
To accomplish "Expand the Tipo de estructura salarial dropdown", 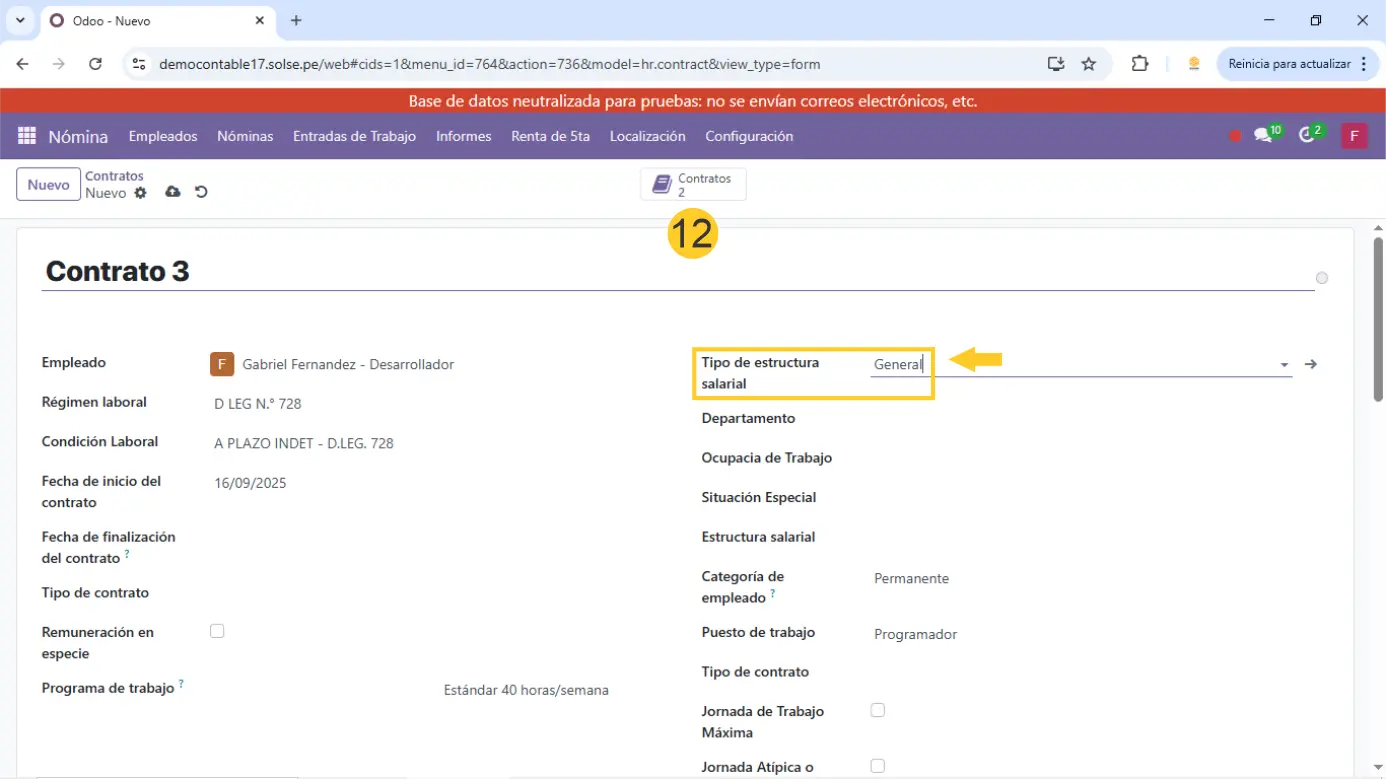I will click(x=1284, y=365).
